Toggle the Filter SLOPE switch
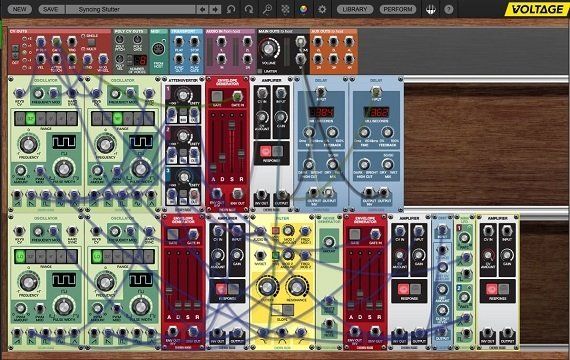Viewport: 570px width, 360px height. (282, 310)
